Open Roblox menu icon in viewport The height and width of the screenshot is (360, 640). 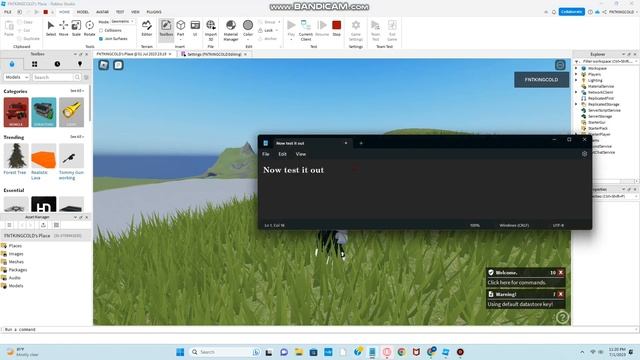coord(104,65)
